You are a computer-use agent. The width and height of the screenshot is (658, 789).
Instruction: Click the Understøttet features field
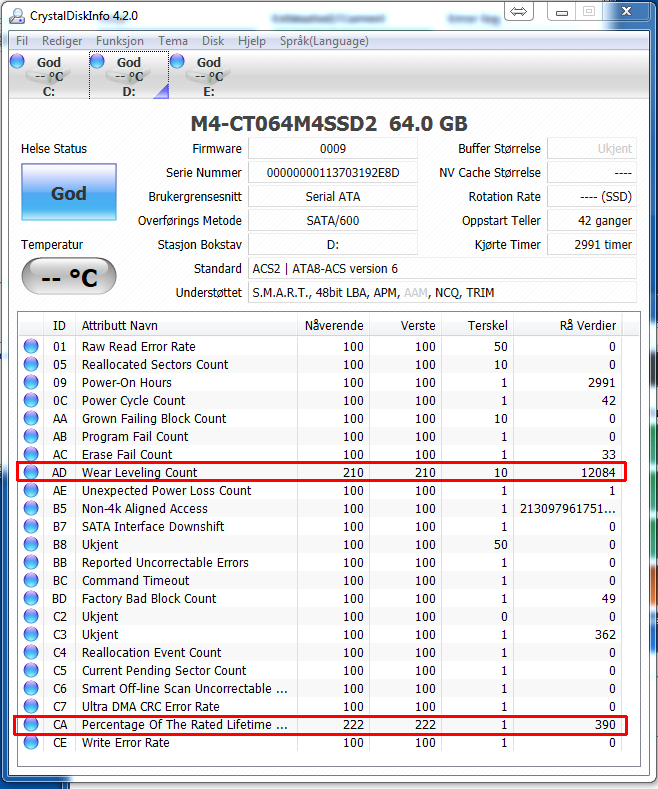(x=443, y=292)
